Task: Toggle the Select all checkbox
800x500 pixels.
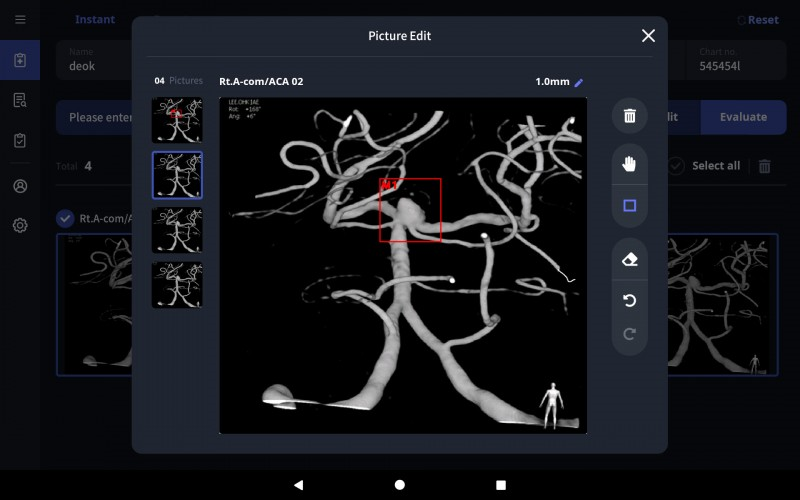Action: (x=676, y=166)
